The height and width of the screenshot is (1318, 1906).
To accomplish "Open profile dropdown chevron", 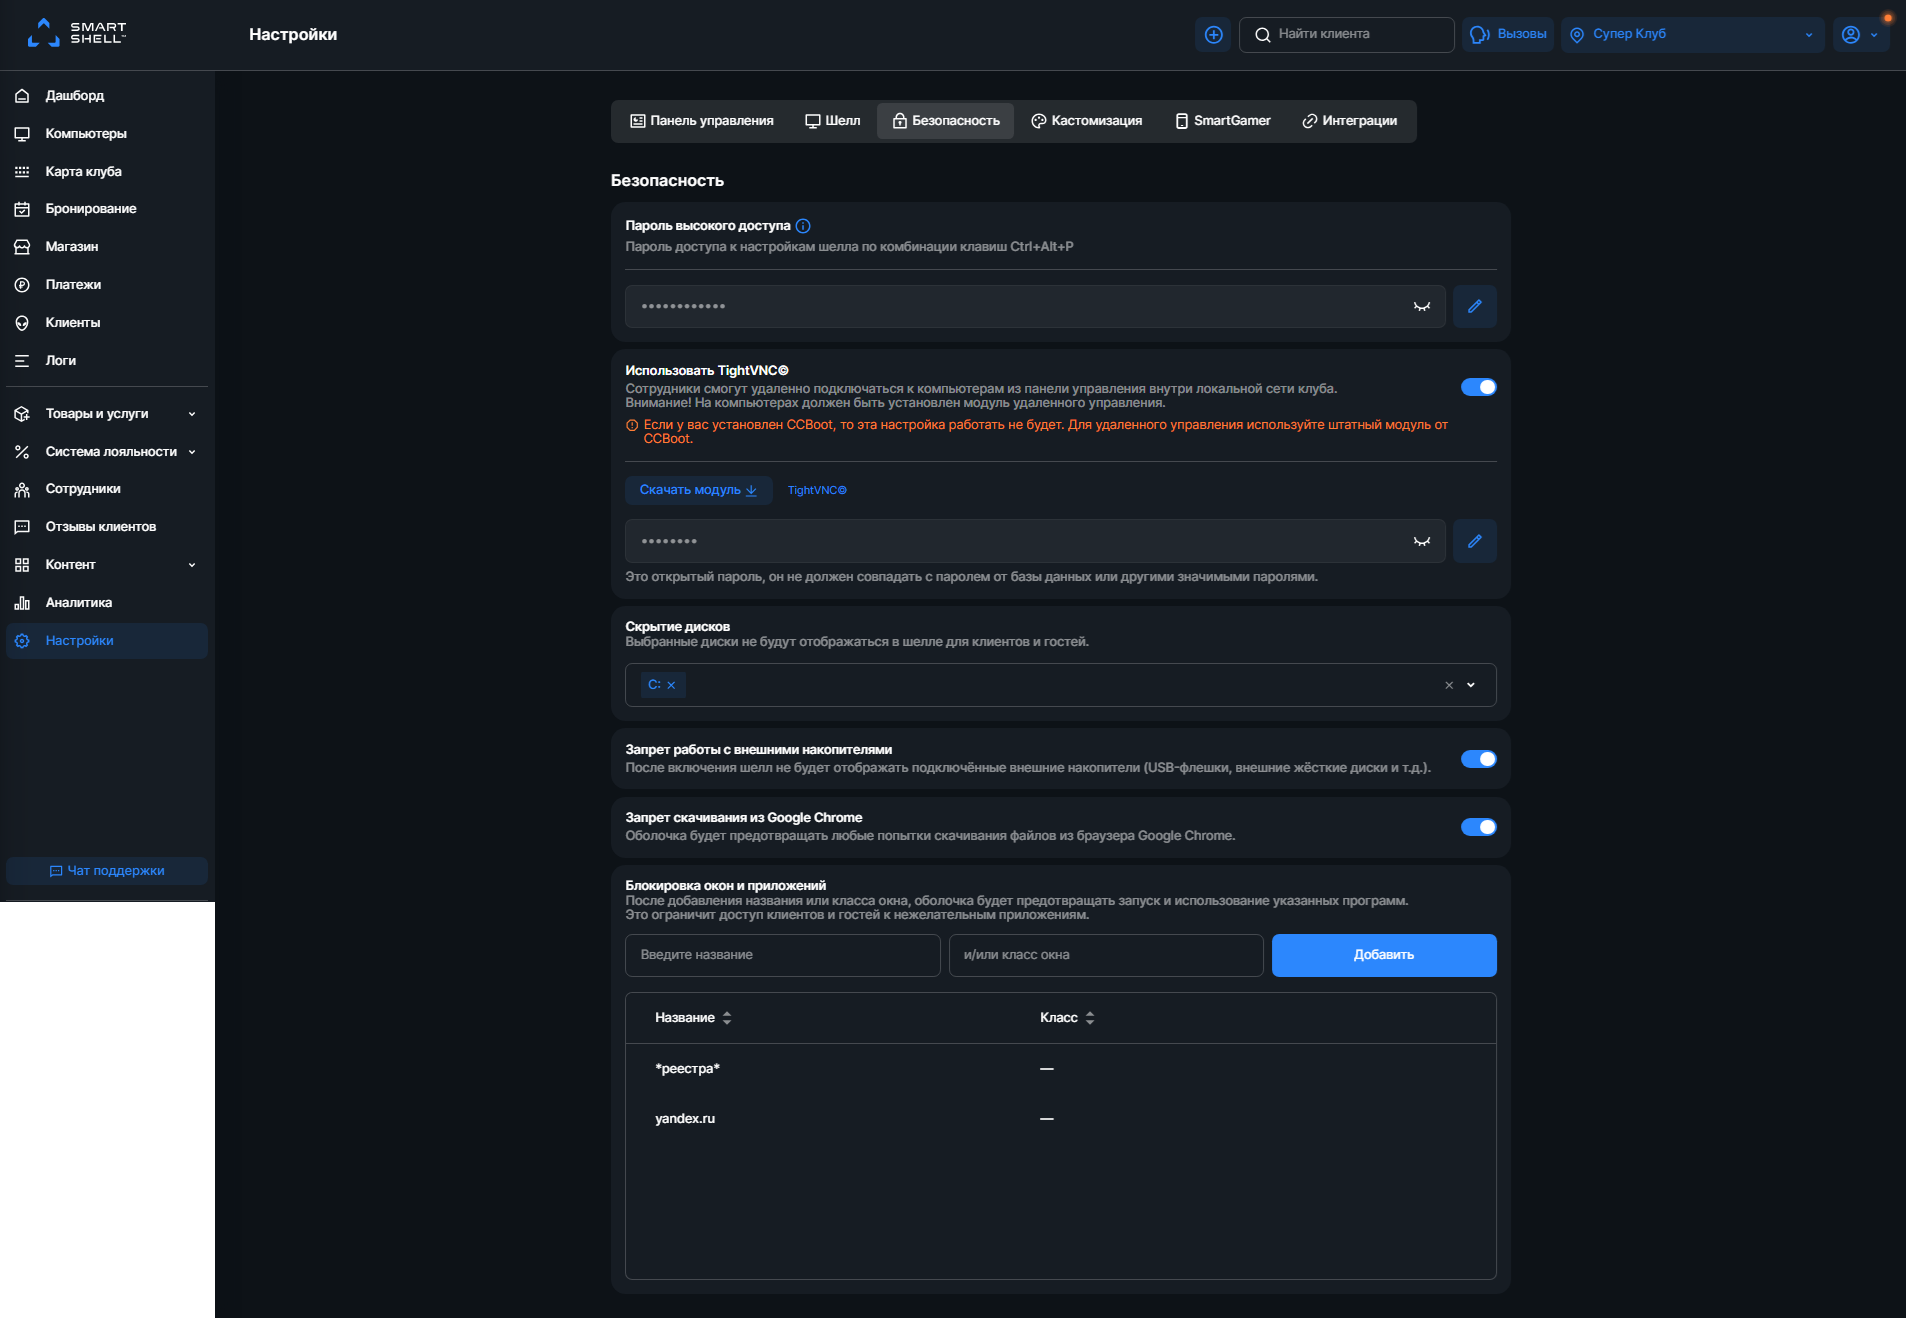I will tap(1874, 35).
